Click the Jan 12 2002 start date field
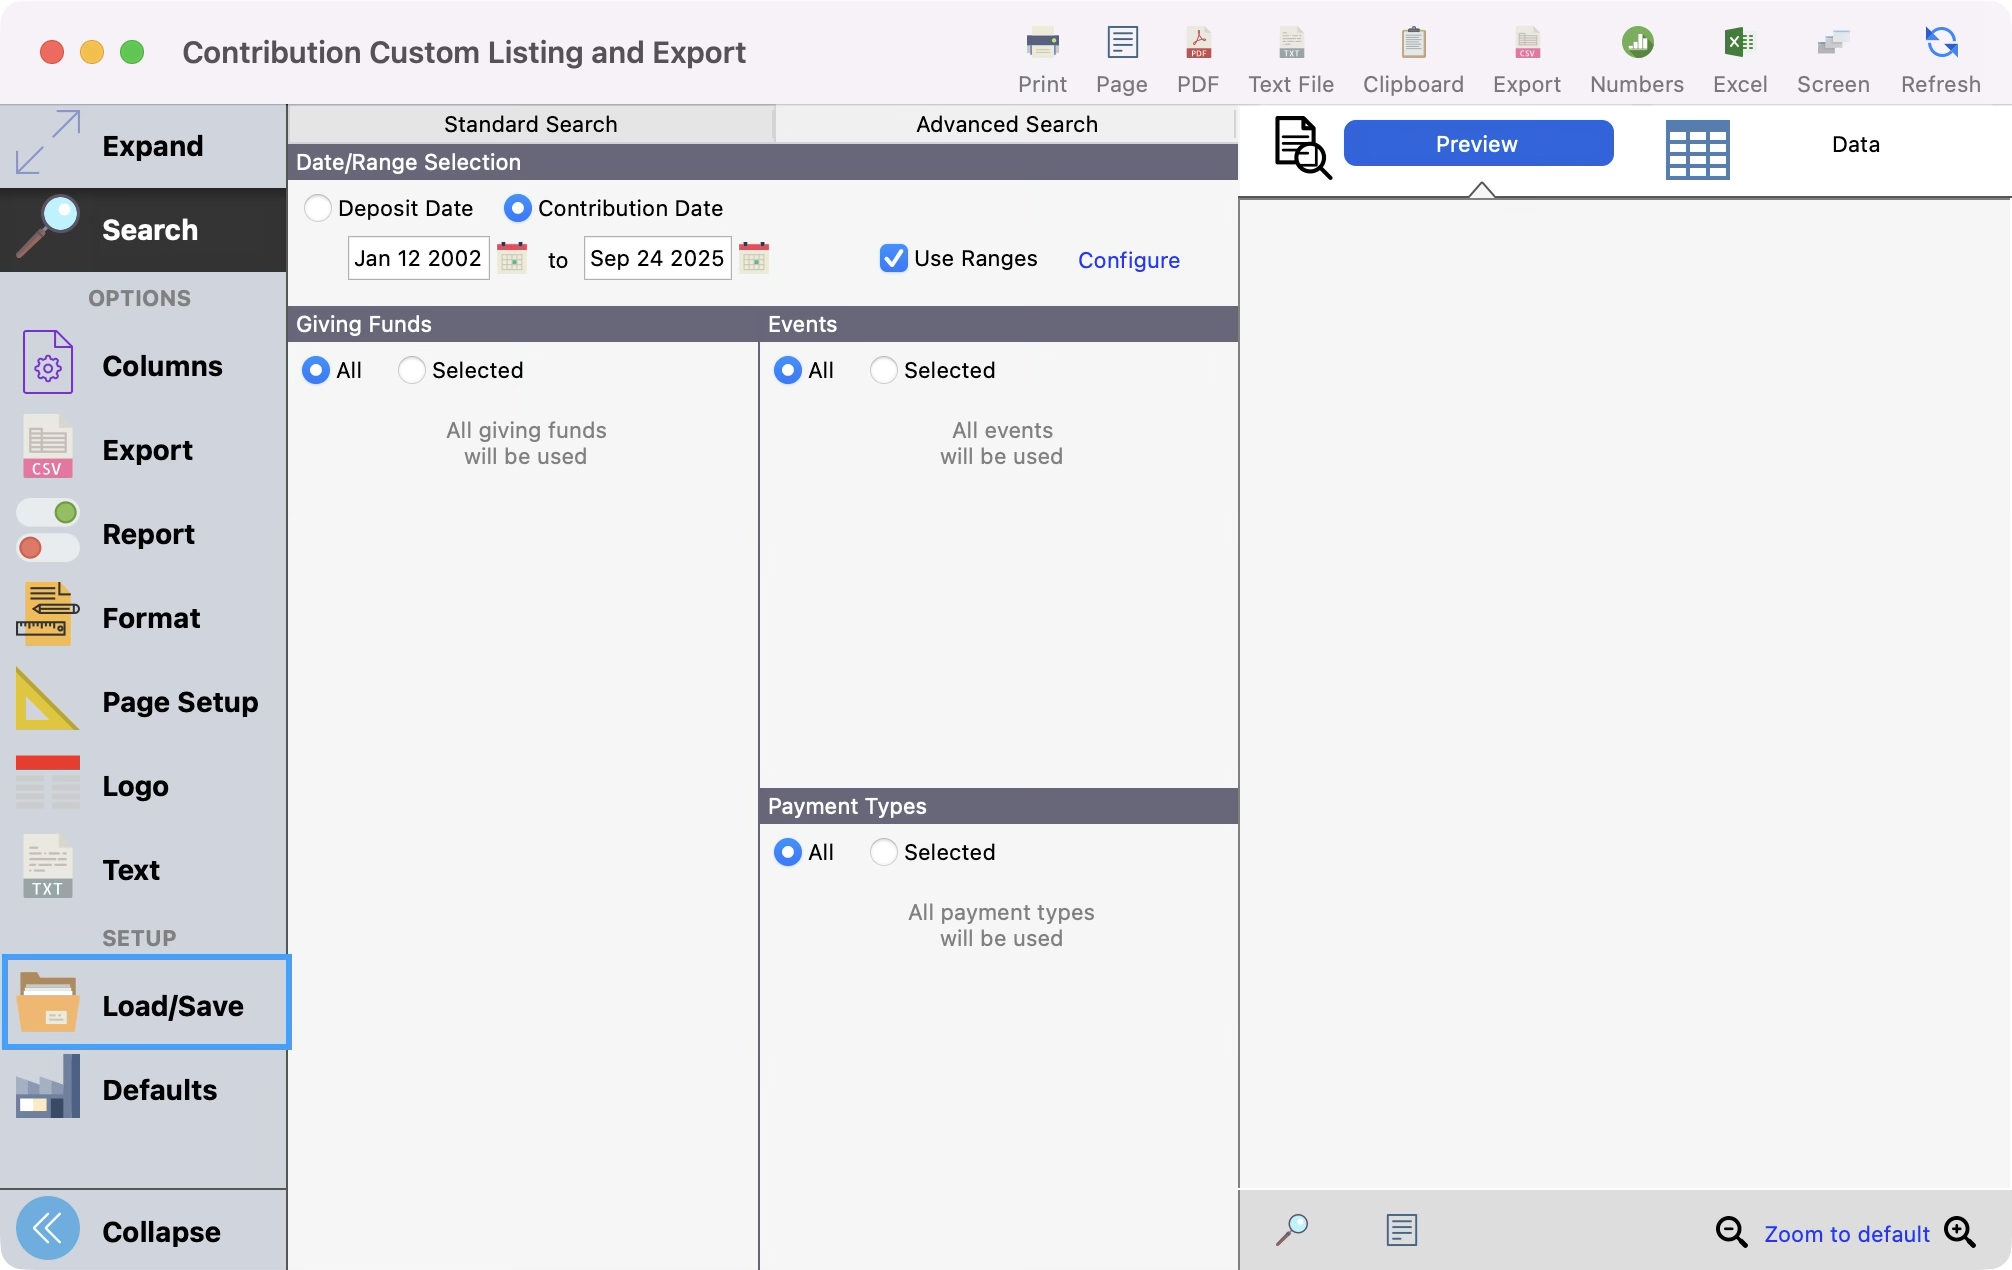The image size is (2012, 1270). (419, 258)
